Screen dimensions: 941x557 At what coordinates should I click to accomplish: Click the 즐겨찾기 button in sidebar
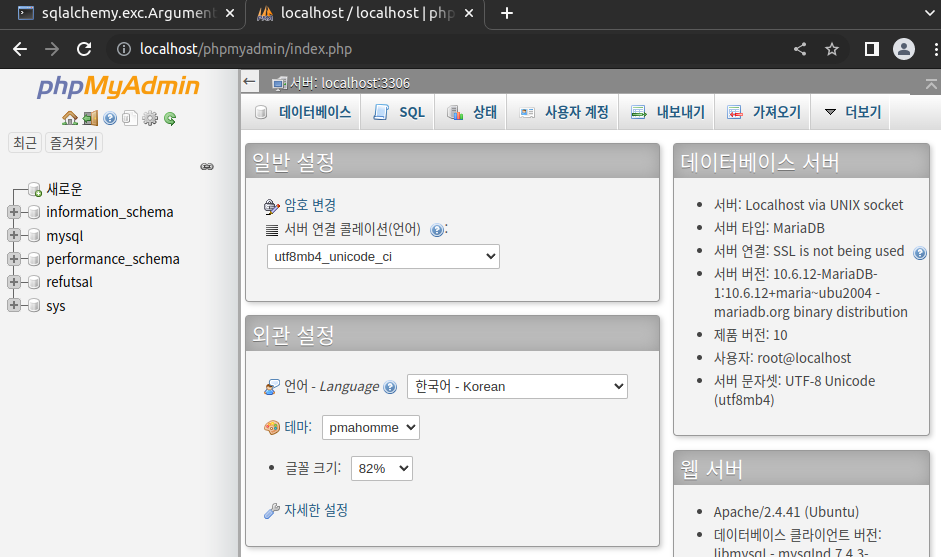tap(74, 143)
